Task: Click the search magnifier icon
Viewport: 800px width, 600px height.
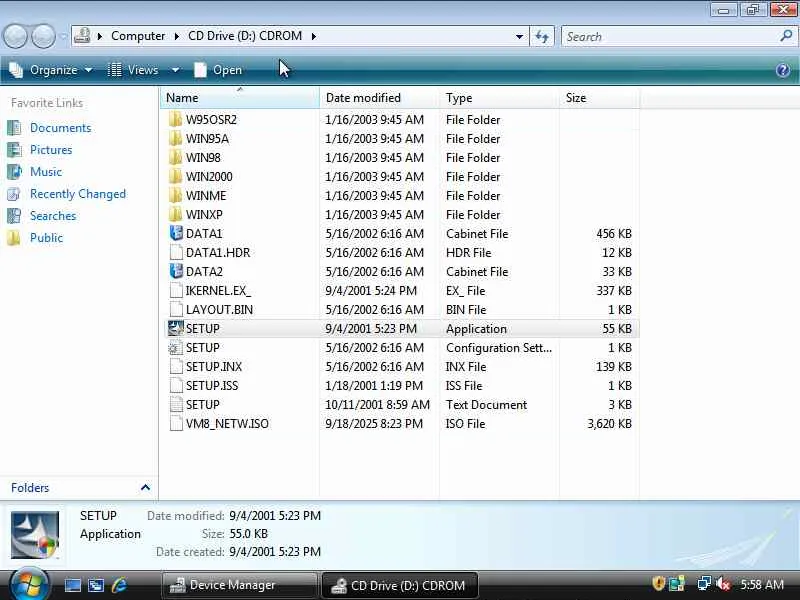Action: point(786,36)
